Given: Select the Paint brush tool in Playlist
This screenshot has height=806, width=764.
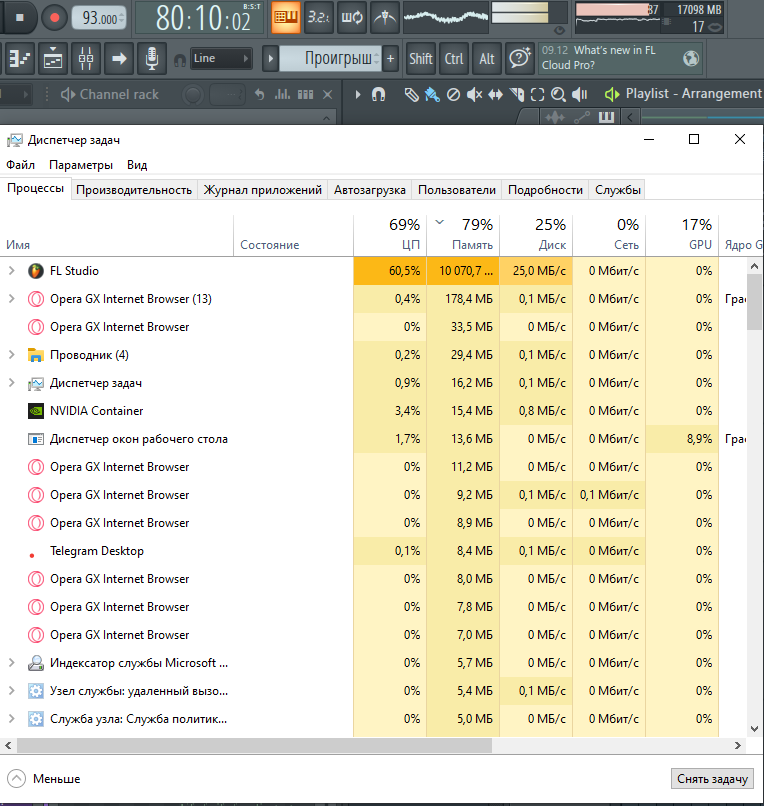Looking at the screenshot, I should (432, 95).
